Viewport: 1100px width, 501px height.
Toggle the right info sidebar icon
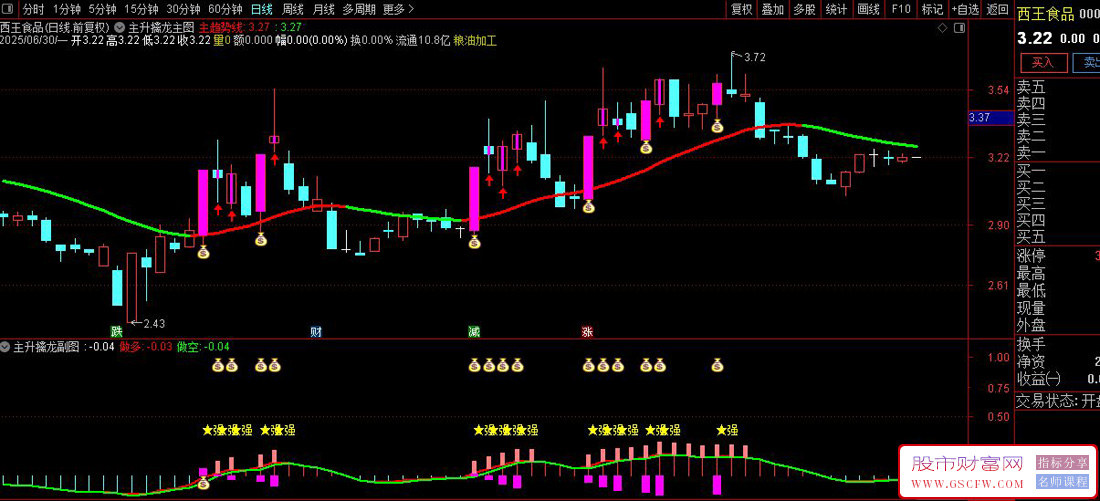point(960,28)
